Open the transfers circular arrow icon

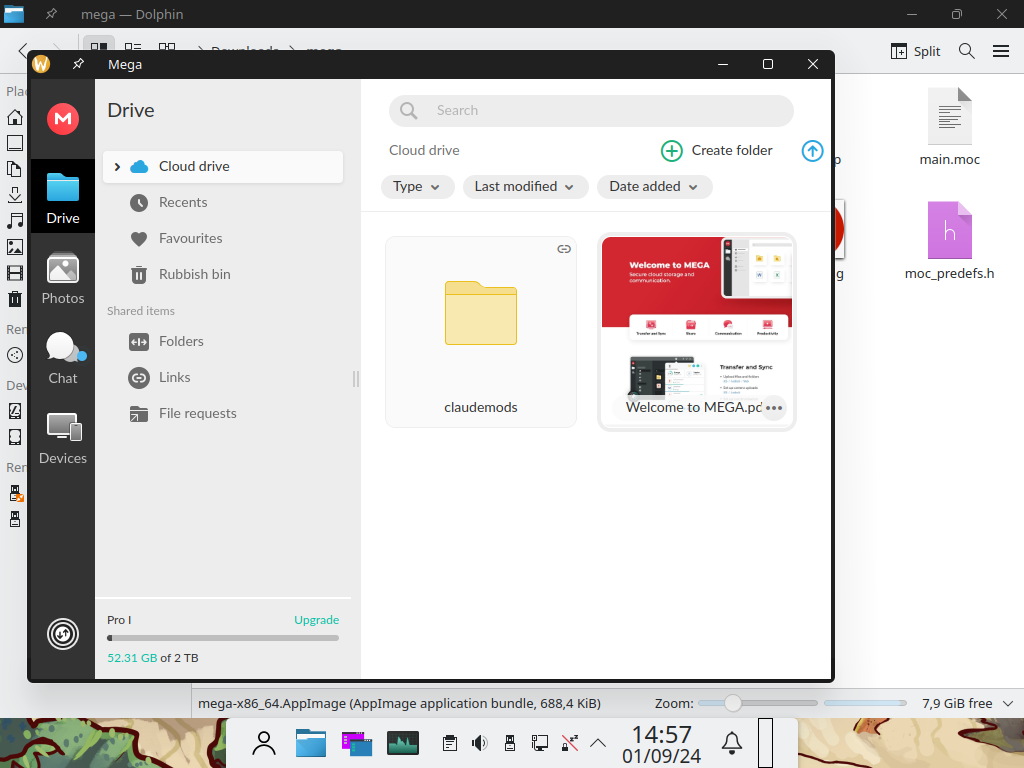63,633
